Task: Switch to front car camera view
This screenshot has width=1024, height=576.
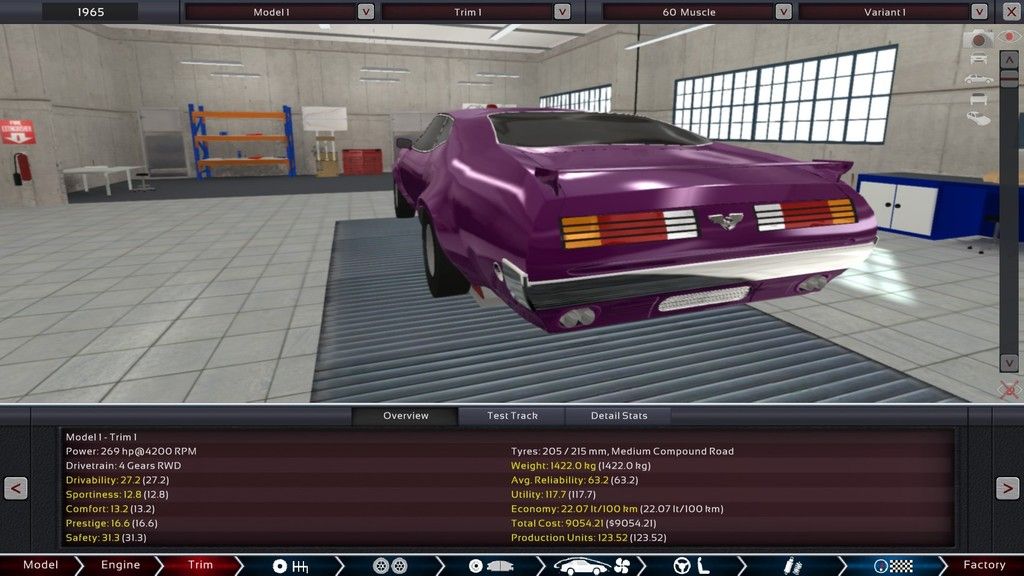Action: coord(978,59)
